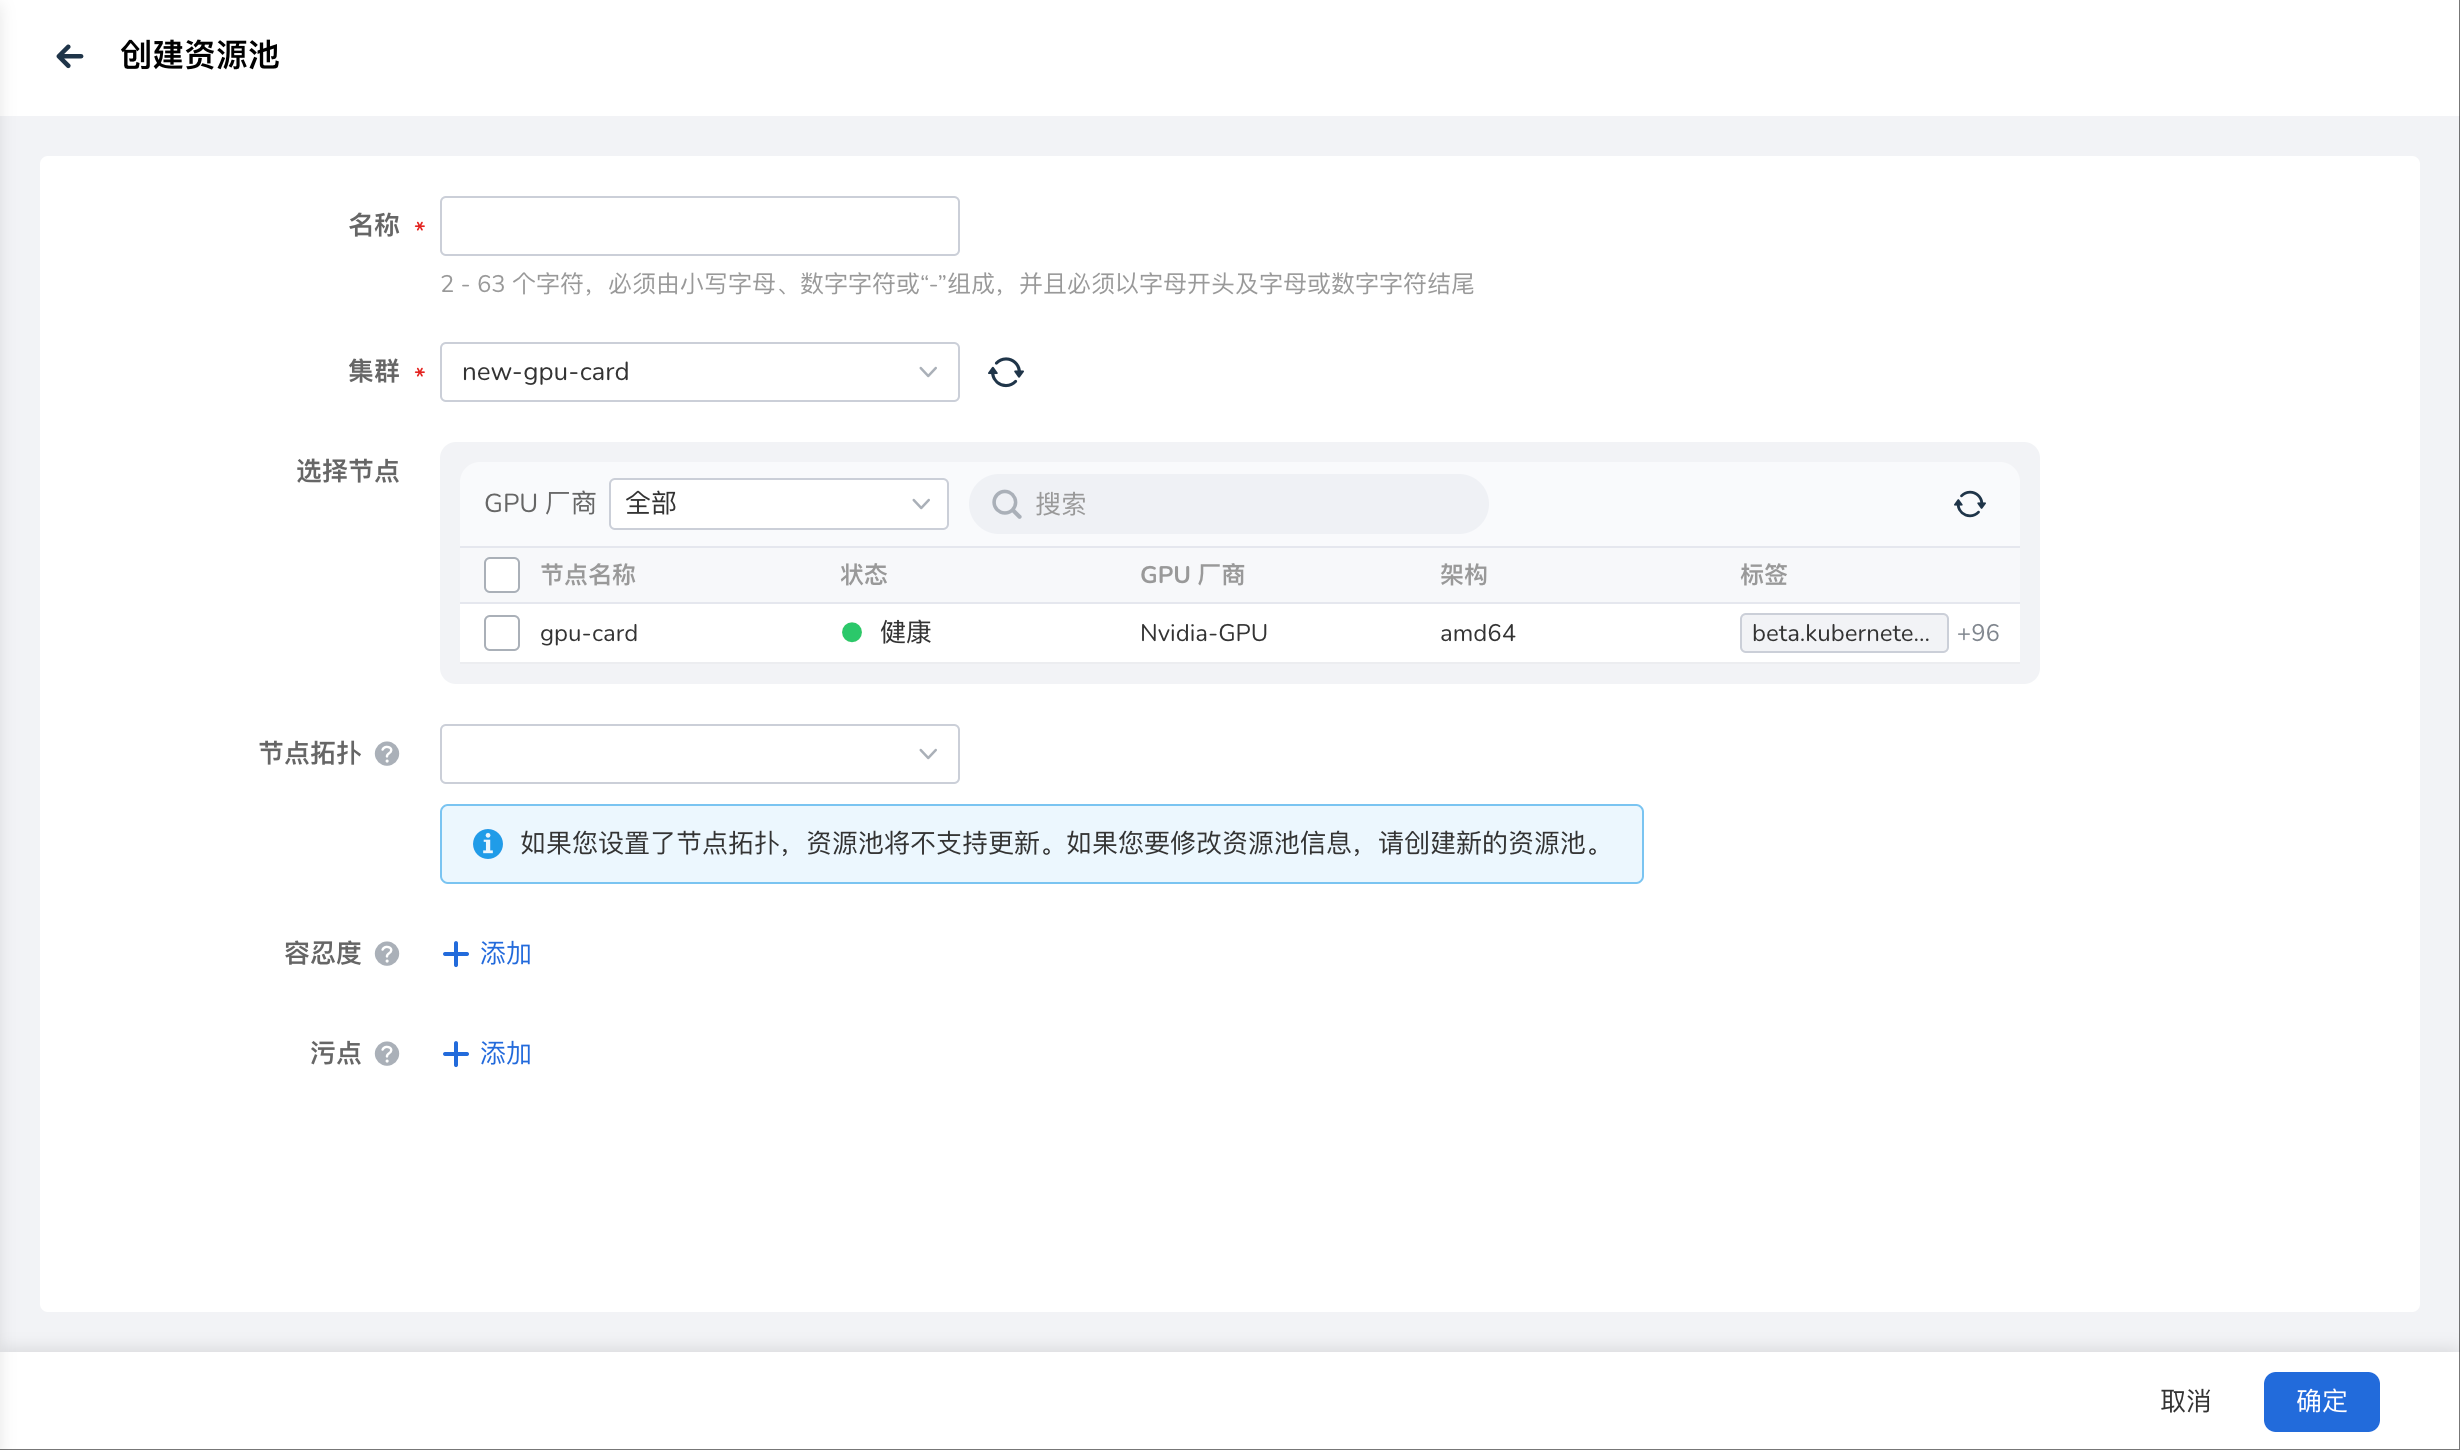
Task: Open the 容忍度 help tooltip icon
Action: point(387,954)
